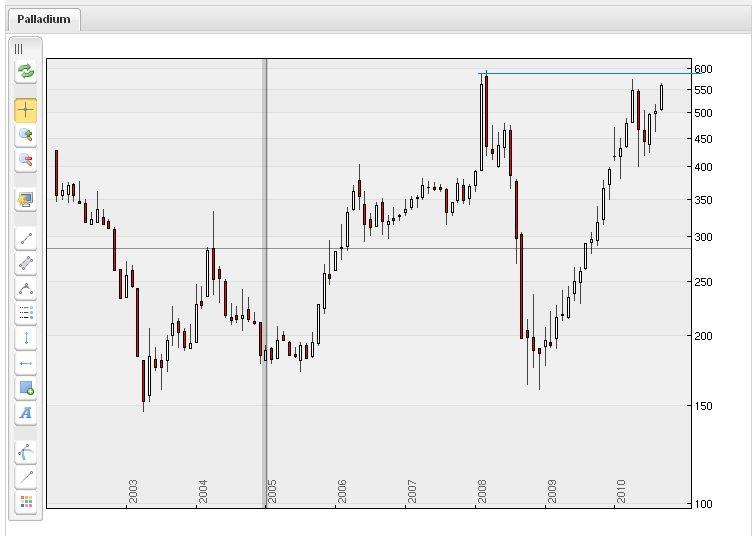Select the curved arc fan tool
752x536 pixels.
[x=26, y=452]
